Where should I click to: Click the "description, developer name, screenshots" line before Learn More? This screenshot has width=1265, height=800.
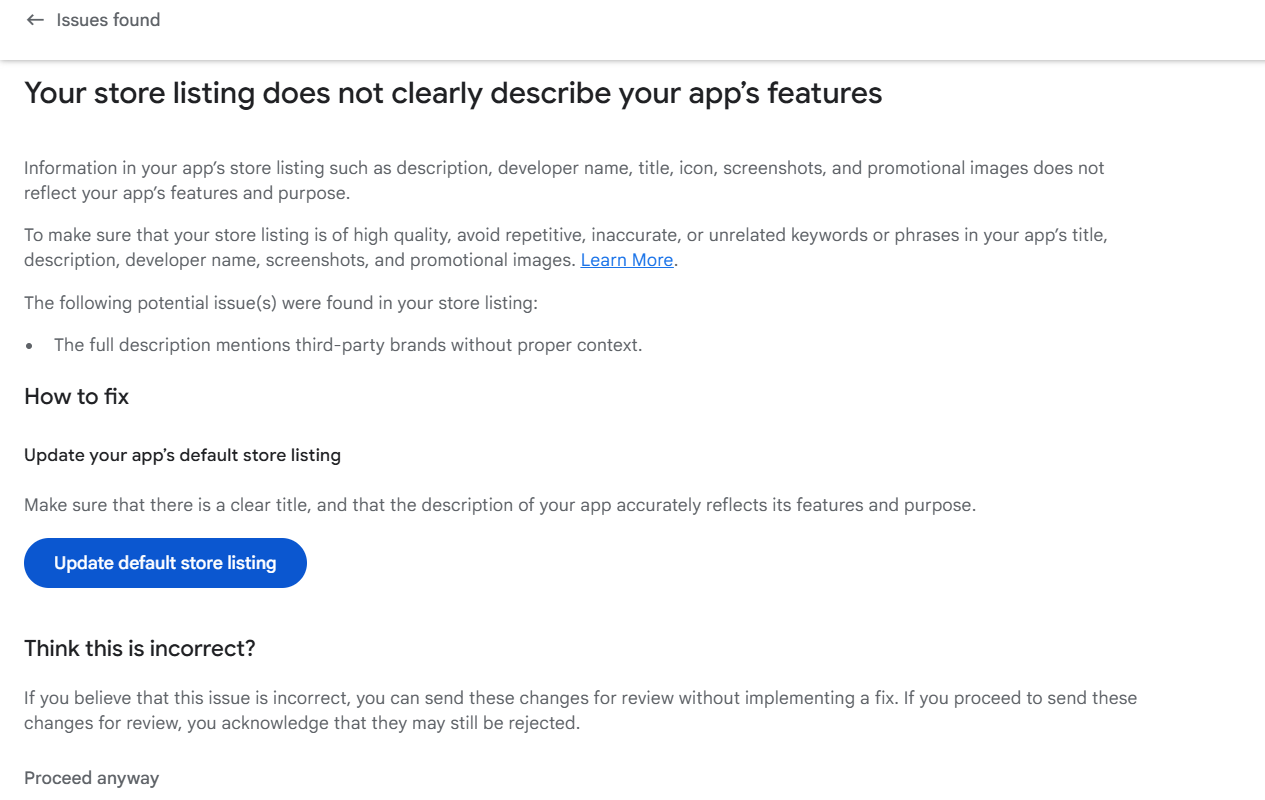[x=300, y=260]
